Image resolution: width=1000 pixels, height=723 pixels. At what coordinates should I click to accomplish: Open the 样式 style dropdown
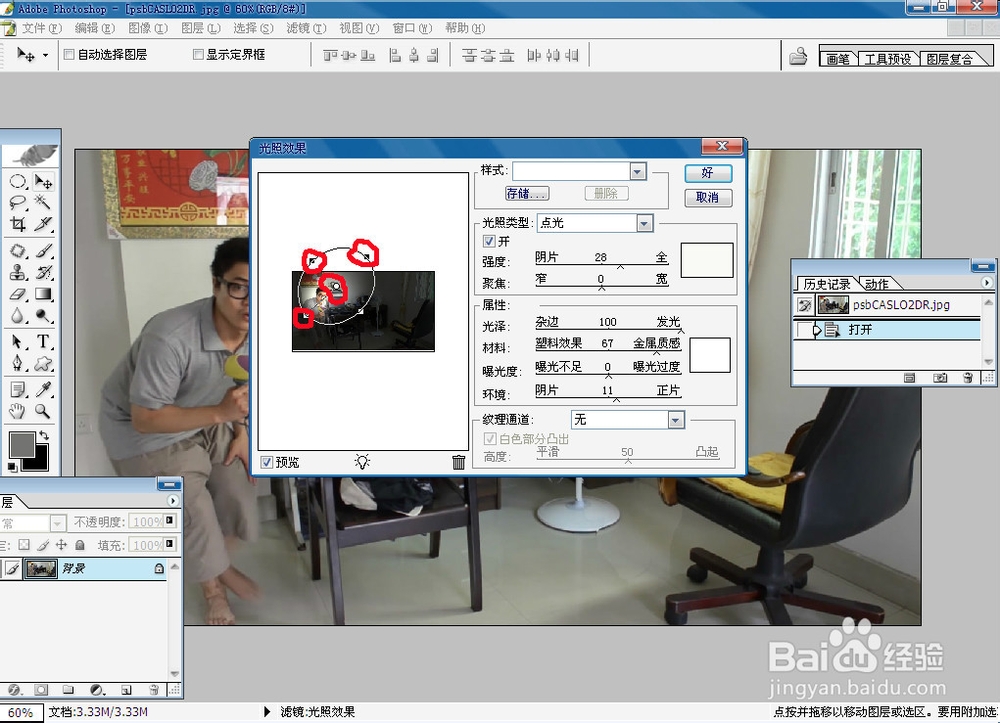(x=637, y=170)
